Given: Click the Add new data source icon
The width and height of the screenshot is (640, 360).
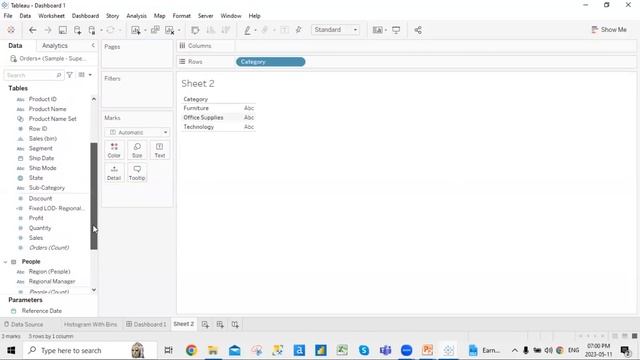Looking at the screenshot, I should (x=78, y=30).
